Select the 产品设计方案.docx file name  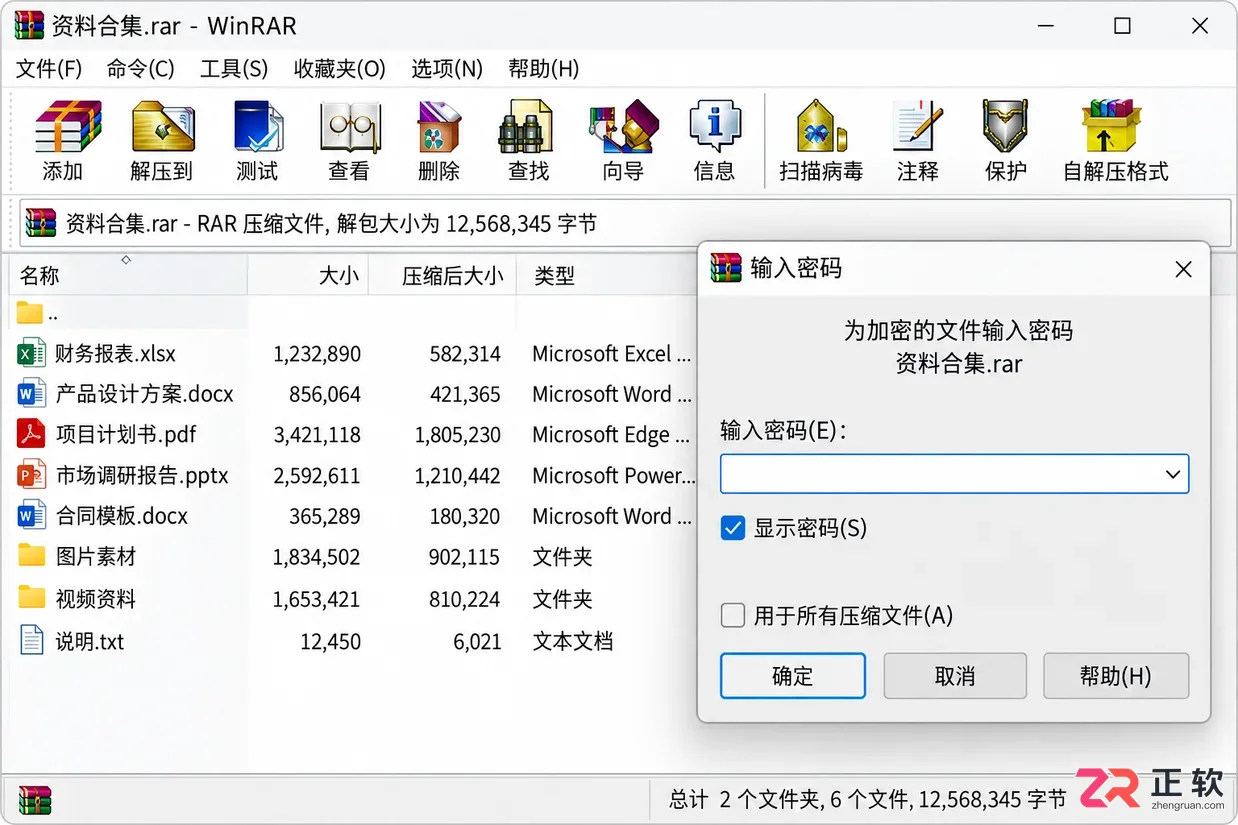click(145, 394)
